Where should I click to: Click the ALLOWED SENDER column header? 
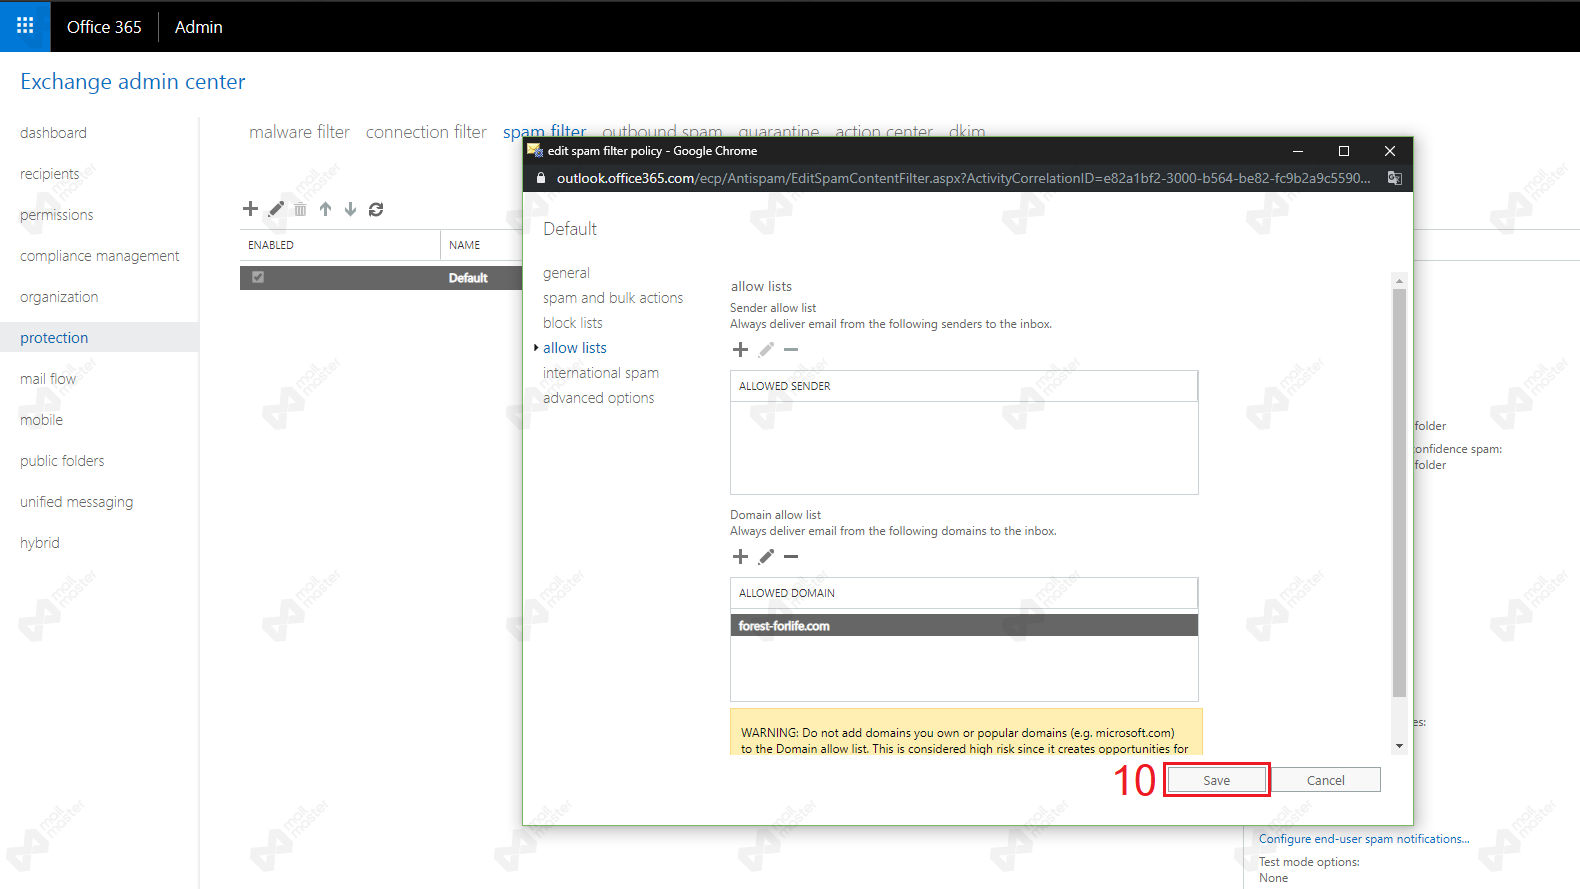(964, 386)
